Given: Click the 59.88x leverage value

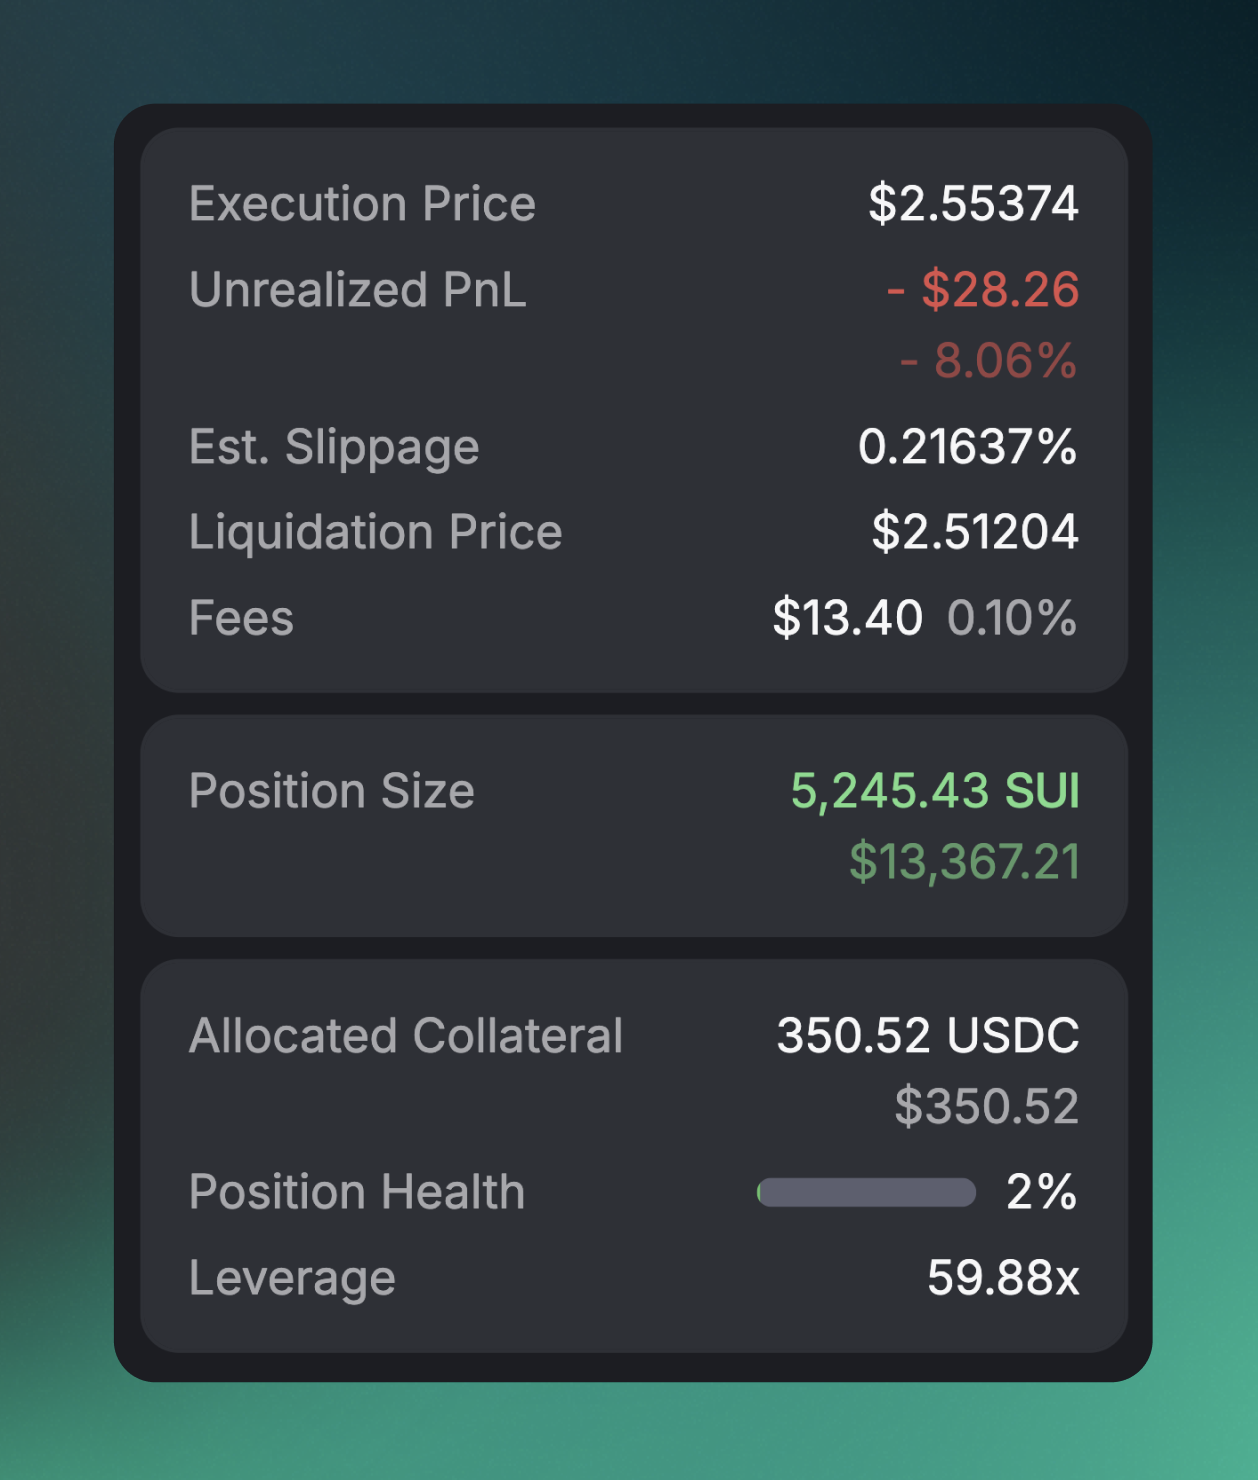Looking at the screenshot, I should click(1003, 1278).
